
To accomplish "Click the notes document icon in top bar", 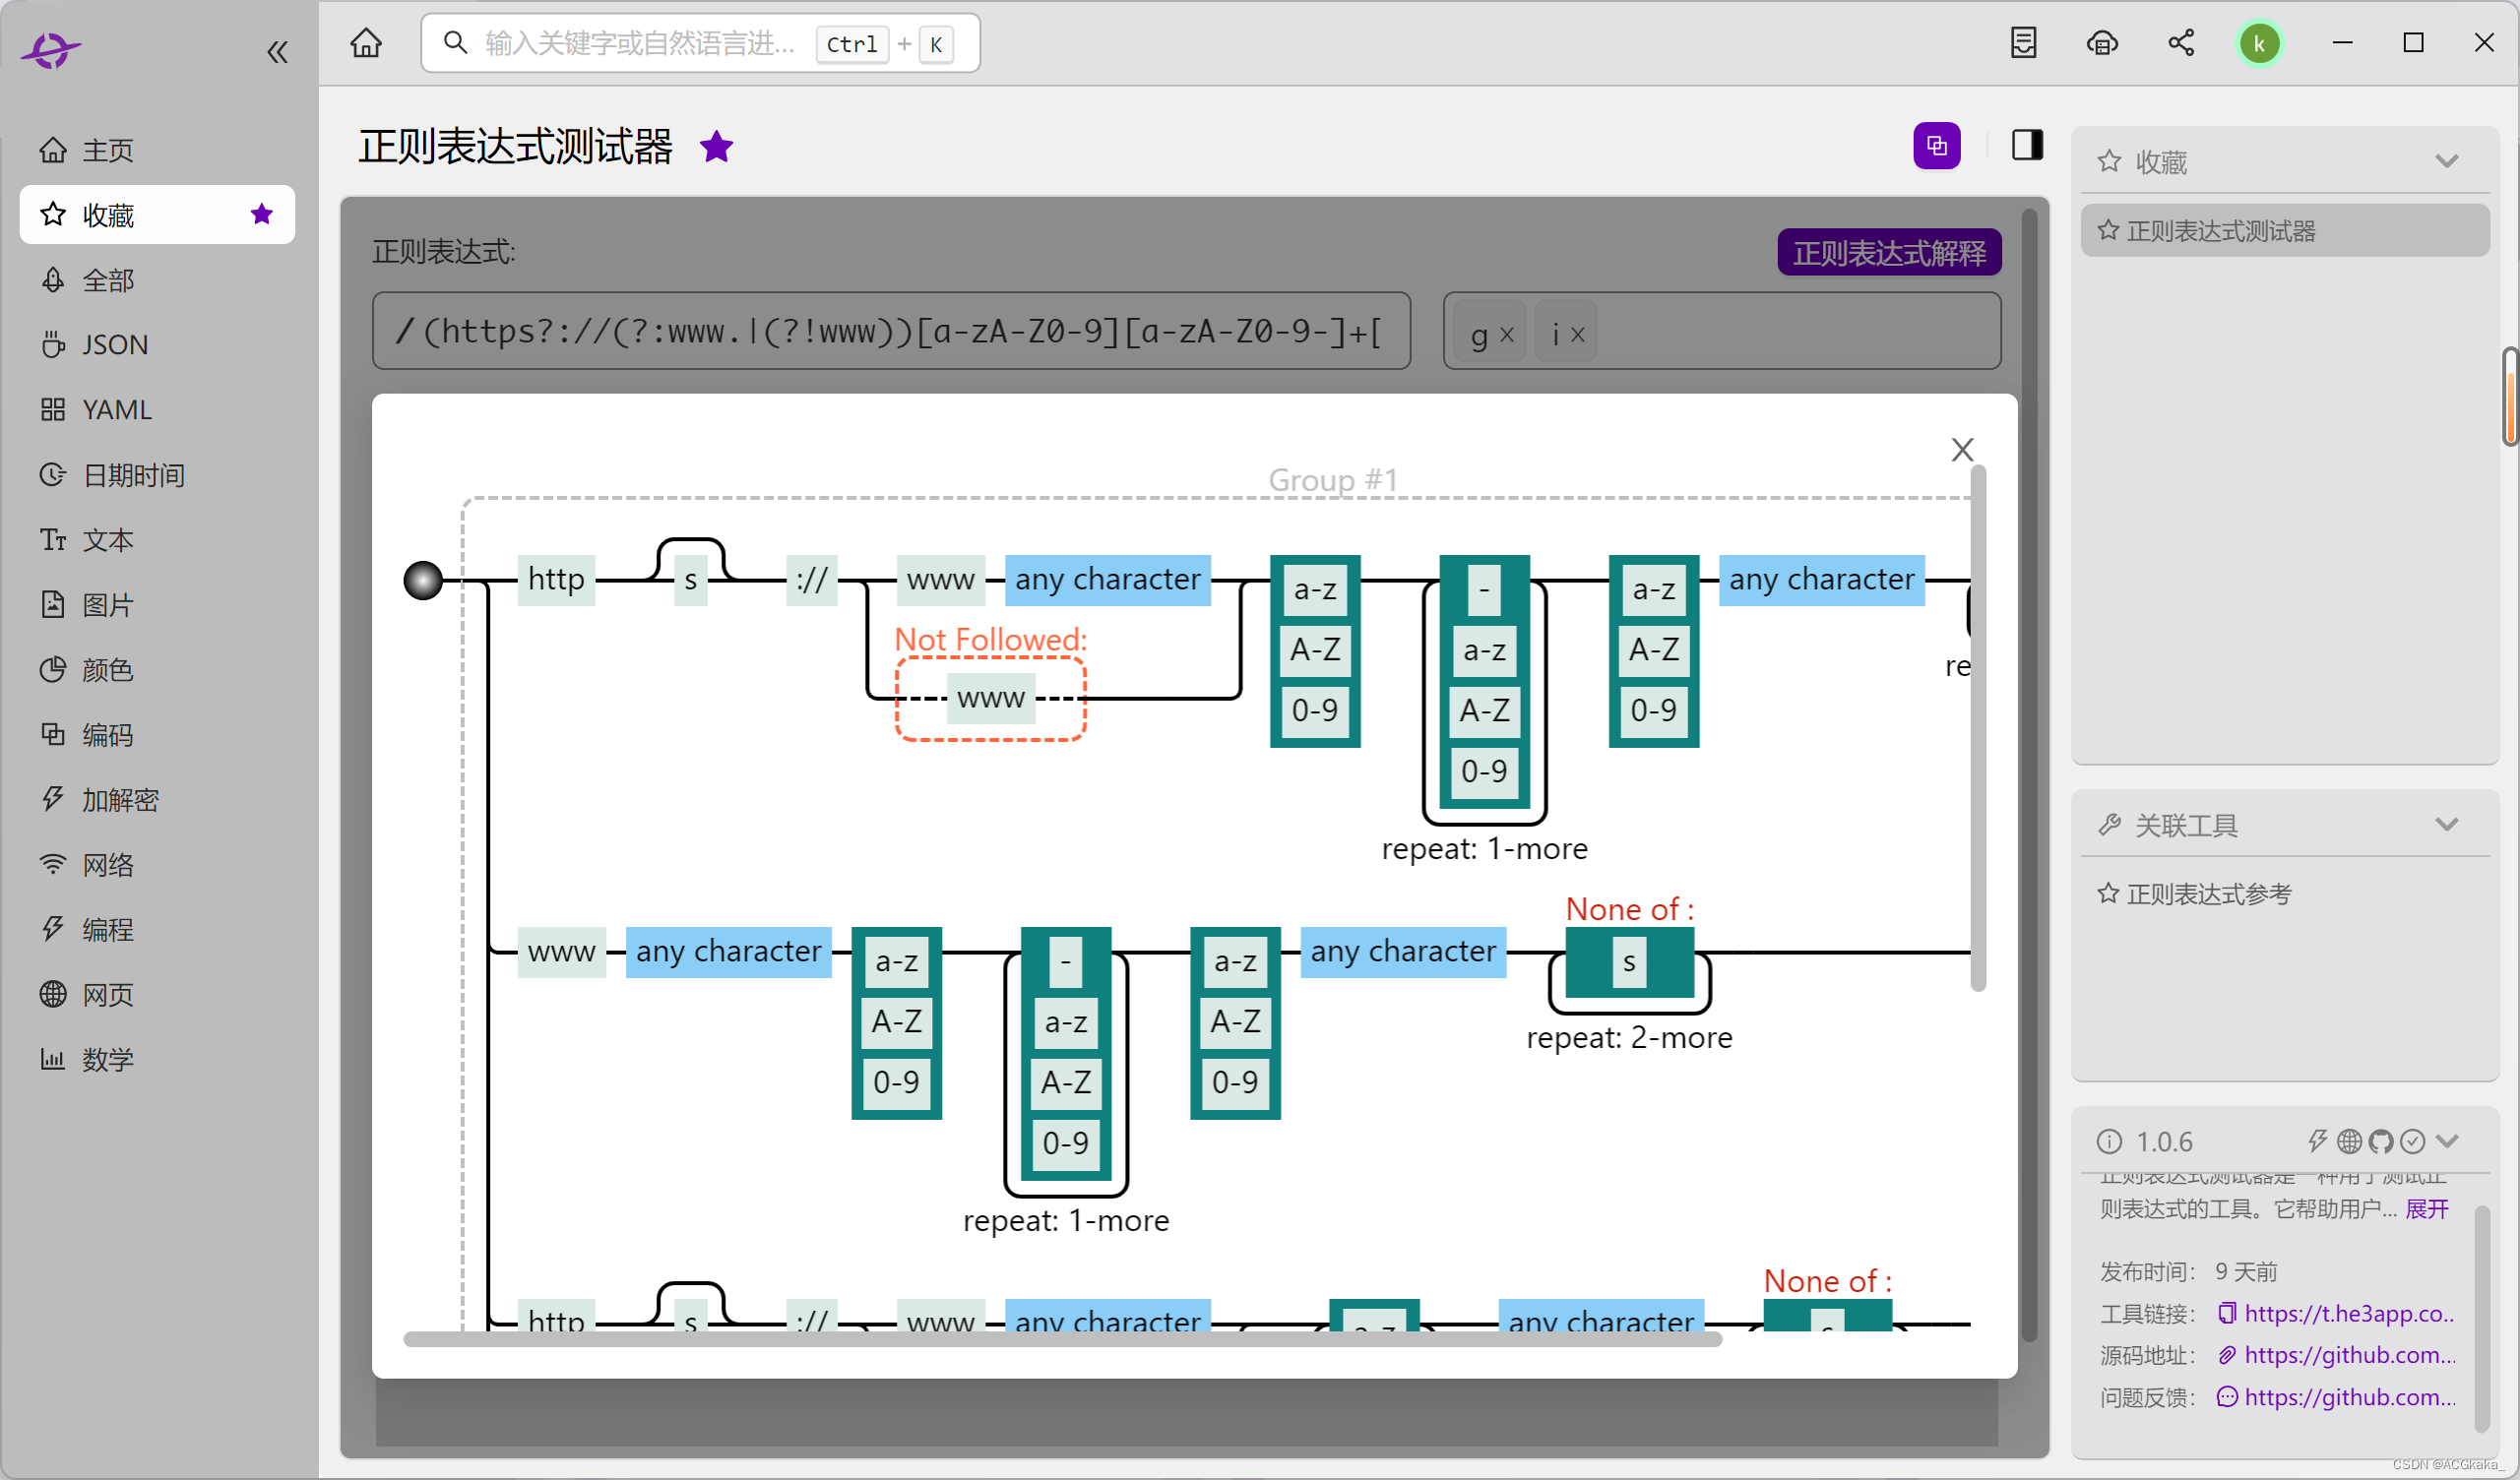I will (x=2023, y=43).
